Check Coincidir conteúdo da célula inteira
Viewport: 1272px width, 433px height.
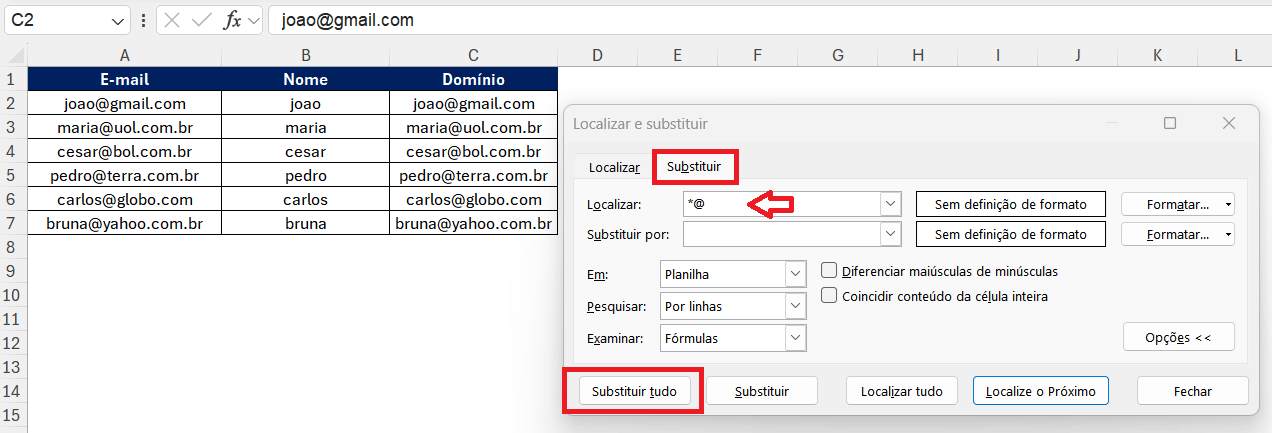tap(829, 296)
